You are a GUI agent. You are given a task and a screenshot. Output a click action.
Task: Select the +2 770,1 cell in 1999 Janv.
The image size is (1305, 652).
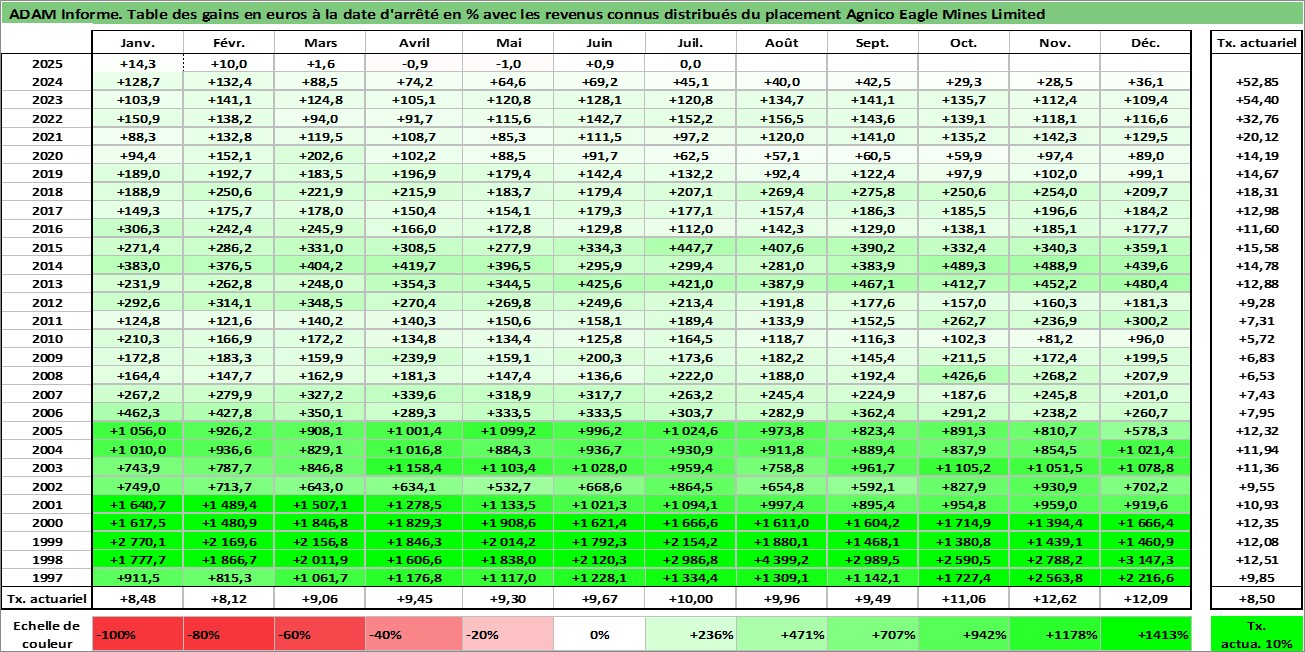(x=137, y=542)
